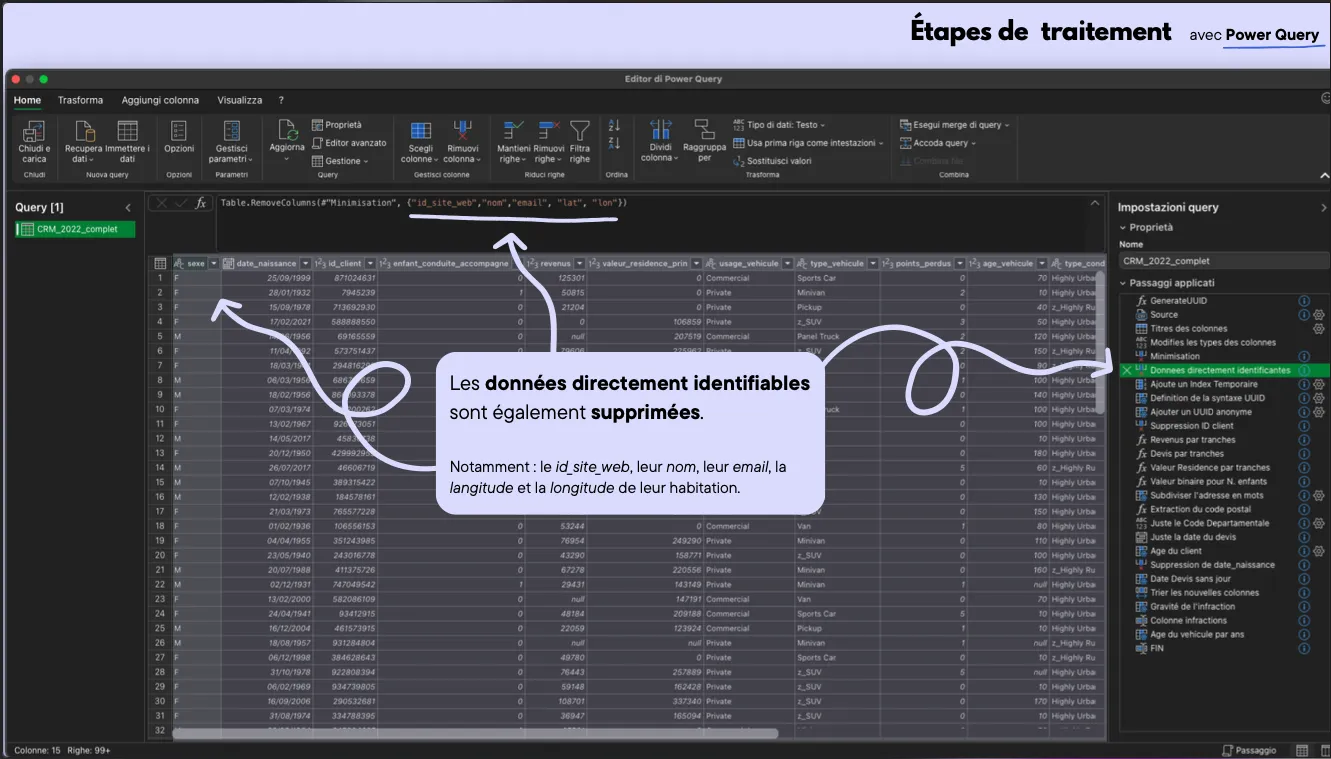The image size is (1331, 759).
Task: Click Sostituisci valori in Trasforma group
Action: 779,160
